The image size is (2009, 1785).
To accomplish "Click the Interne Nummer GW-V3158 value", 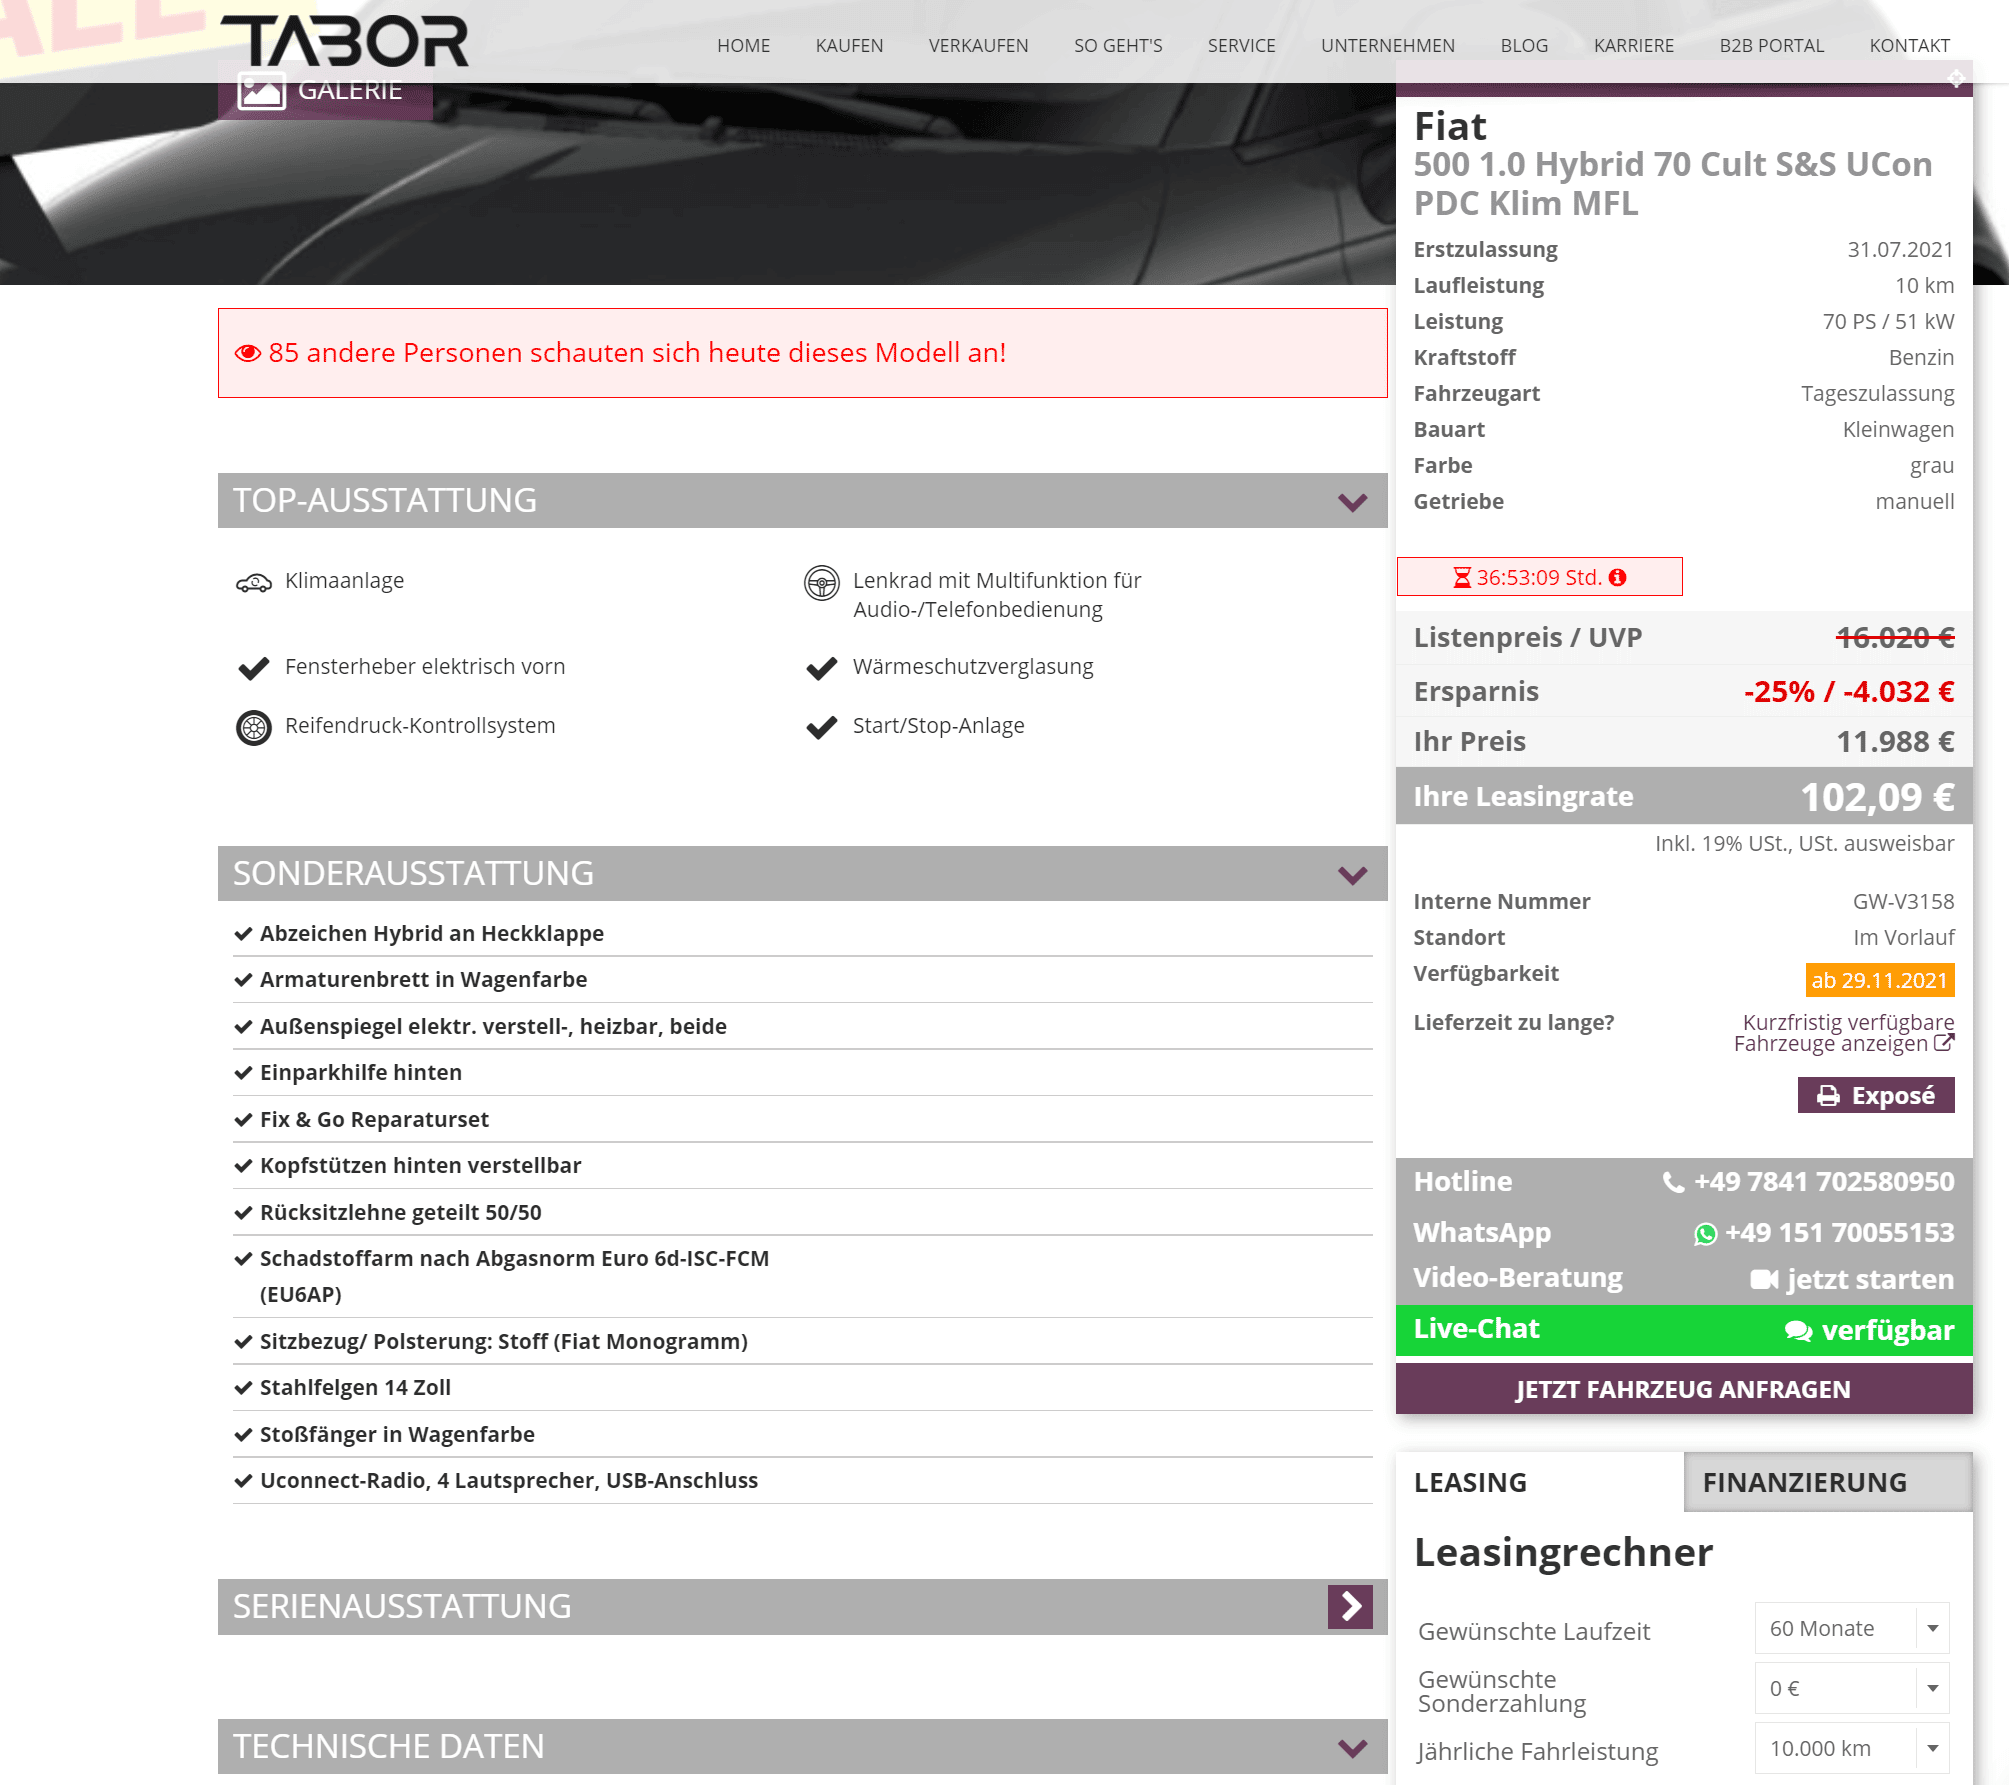I will pyautogui.click(x=1903, y=902).
